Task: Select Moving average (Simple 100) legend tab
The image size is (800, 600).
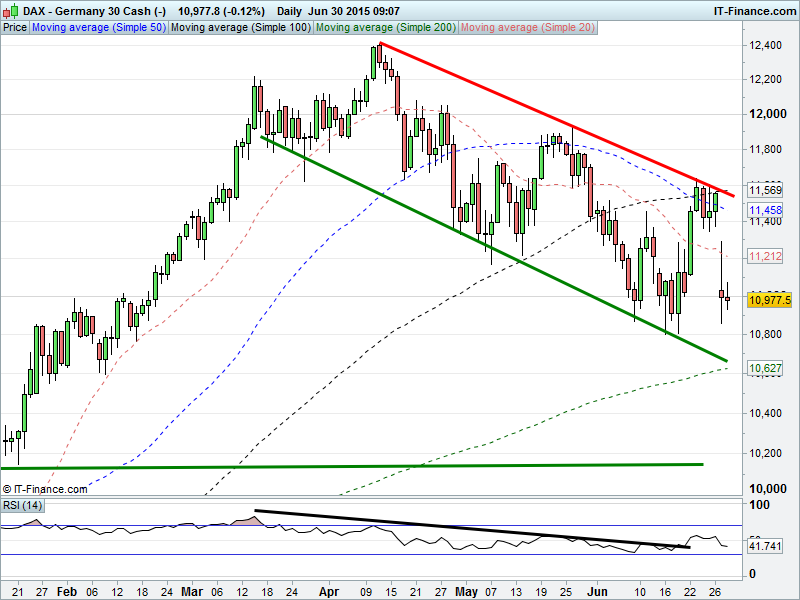Action: click(240, 28)
